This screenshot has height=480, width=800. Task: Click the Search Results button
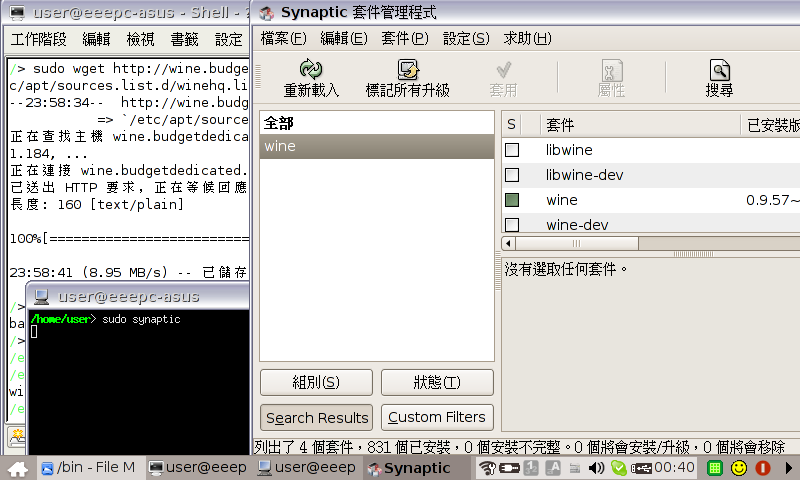click(316, 418)
